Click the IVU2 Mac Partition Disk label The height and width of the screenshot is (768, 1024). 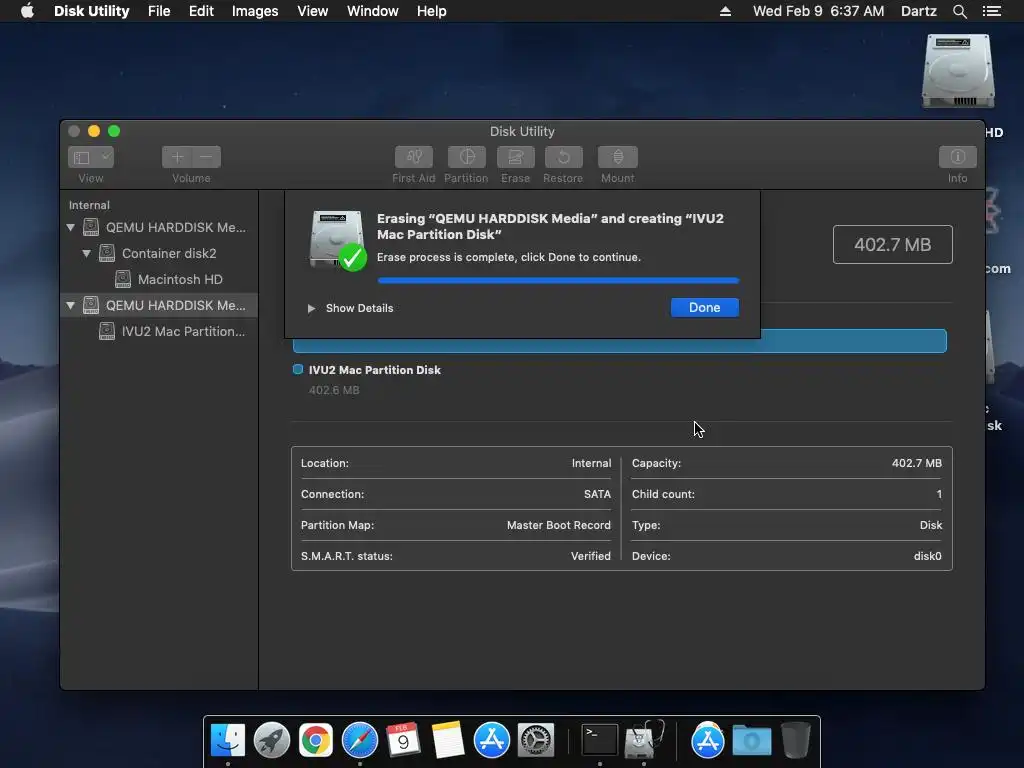click(x=375, y=370)
